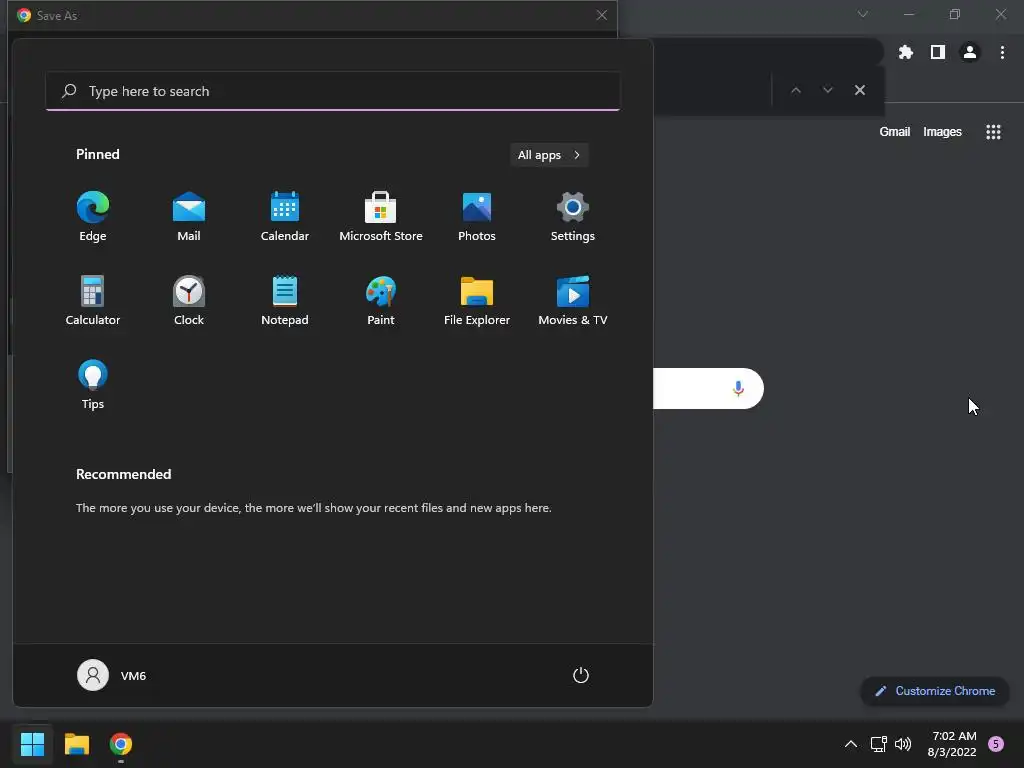1024x768 pixels.
Task: Launch the Mail app
Action: click(x=189, y=216)
